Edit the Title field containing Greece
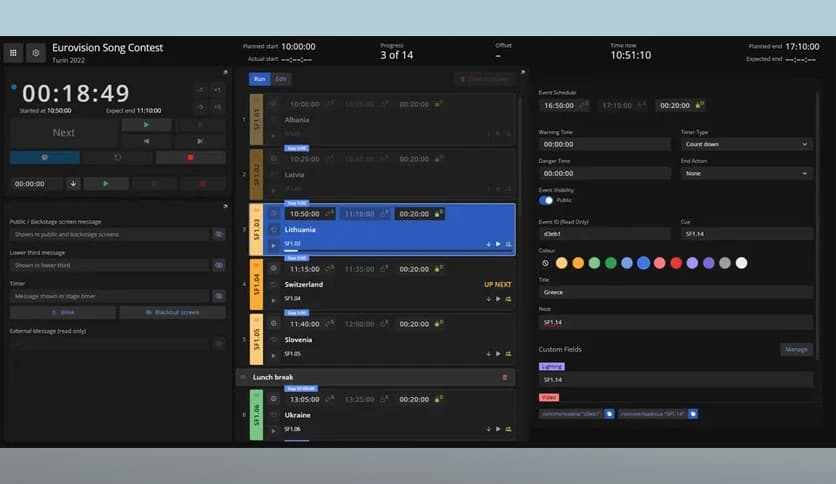This screenshot has height=484, width=836. pos(676,292)
